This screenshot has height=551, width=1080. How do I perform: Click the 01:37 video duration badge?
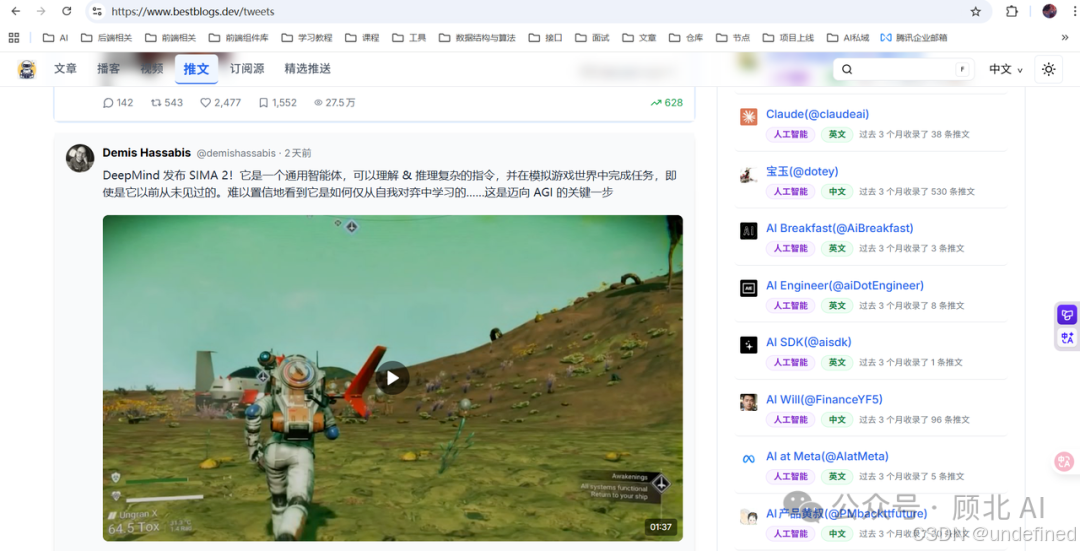coord(661,527)
